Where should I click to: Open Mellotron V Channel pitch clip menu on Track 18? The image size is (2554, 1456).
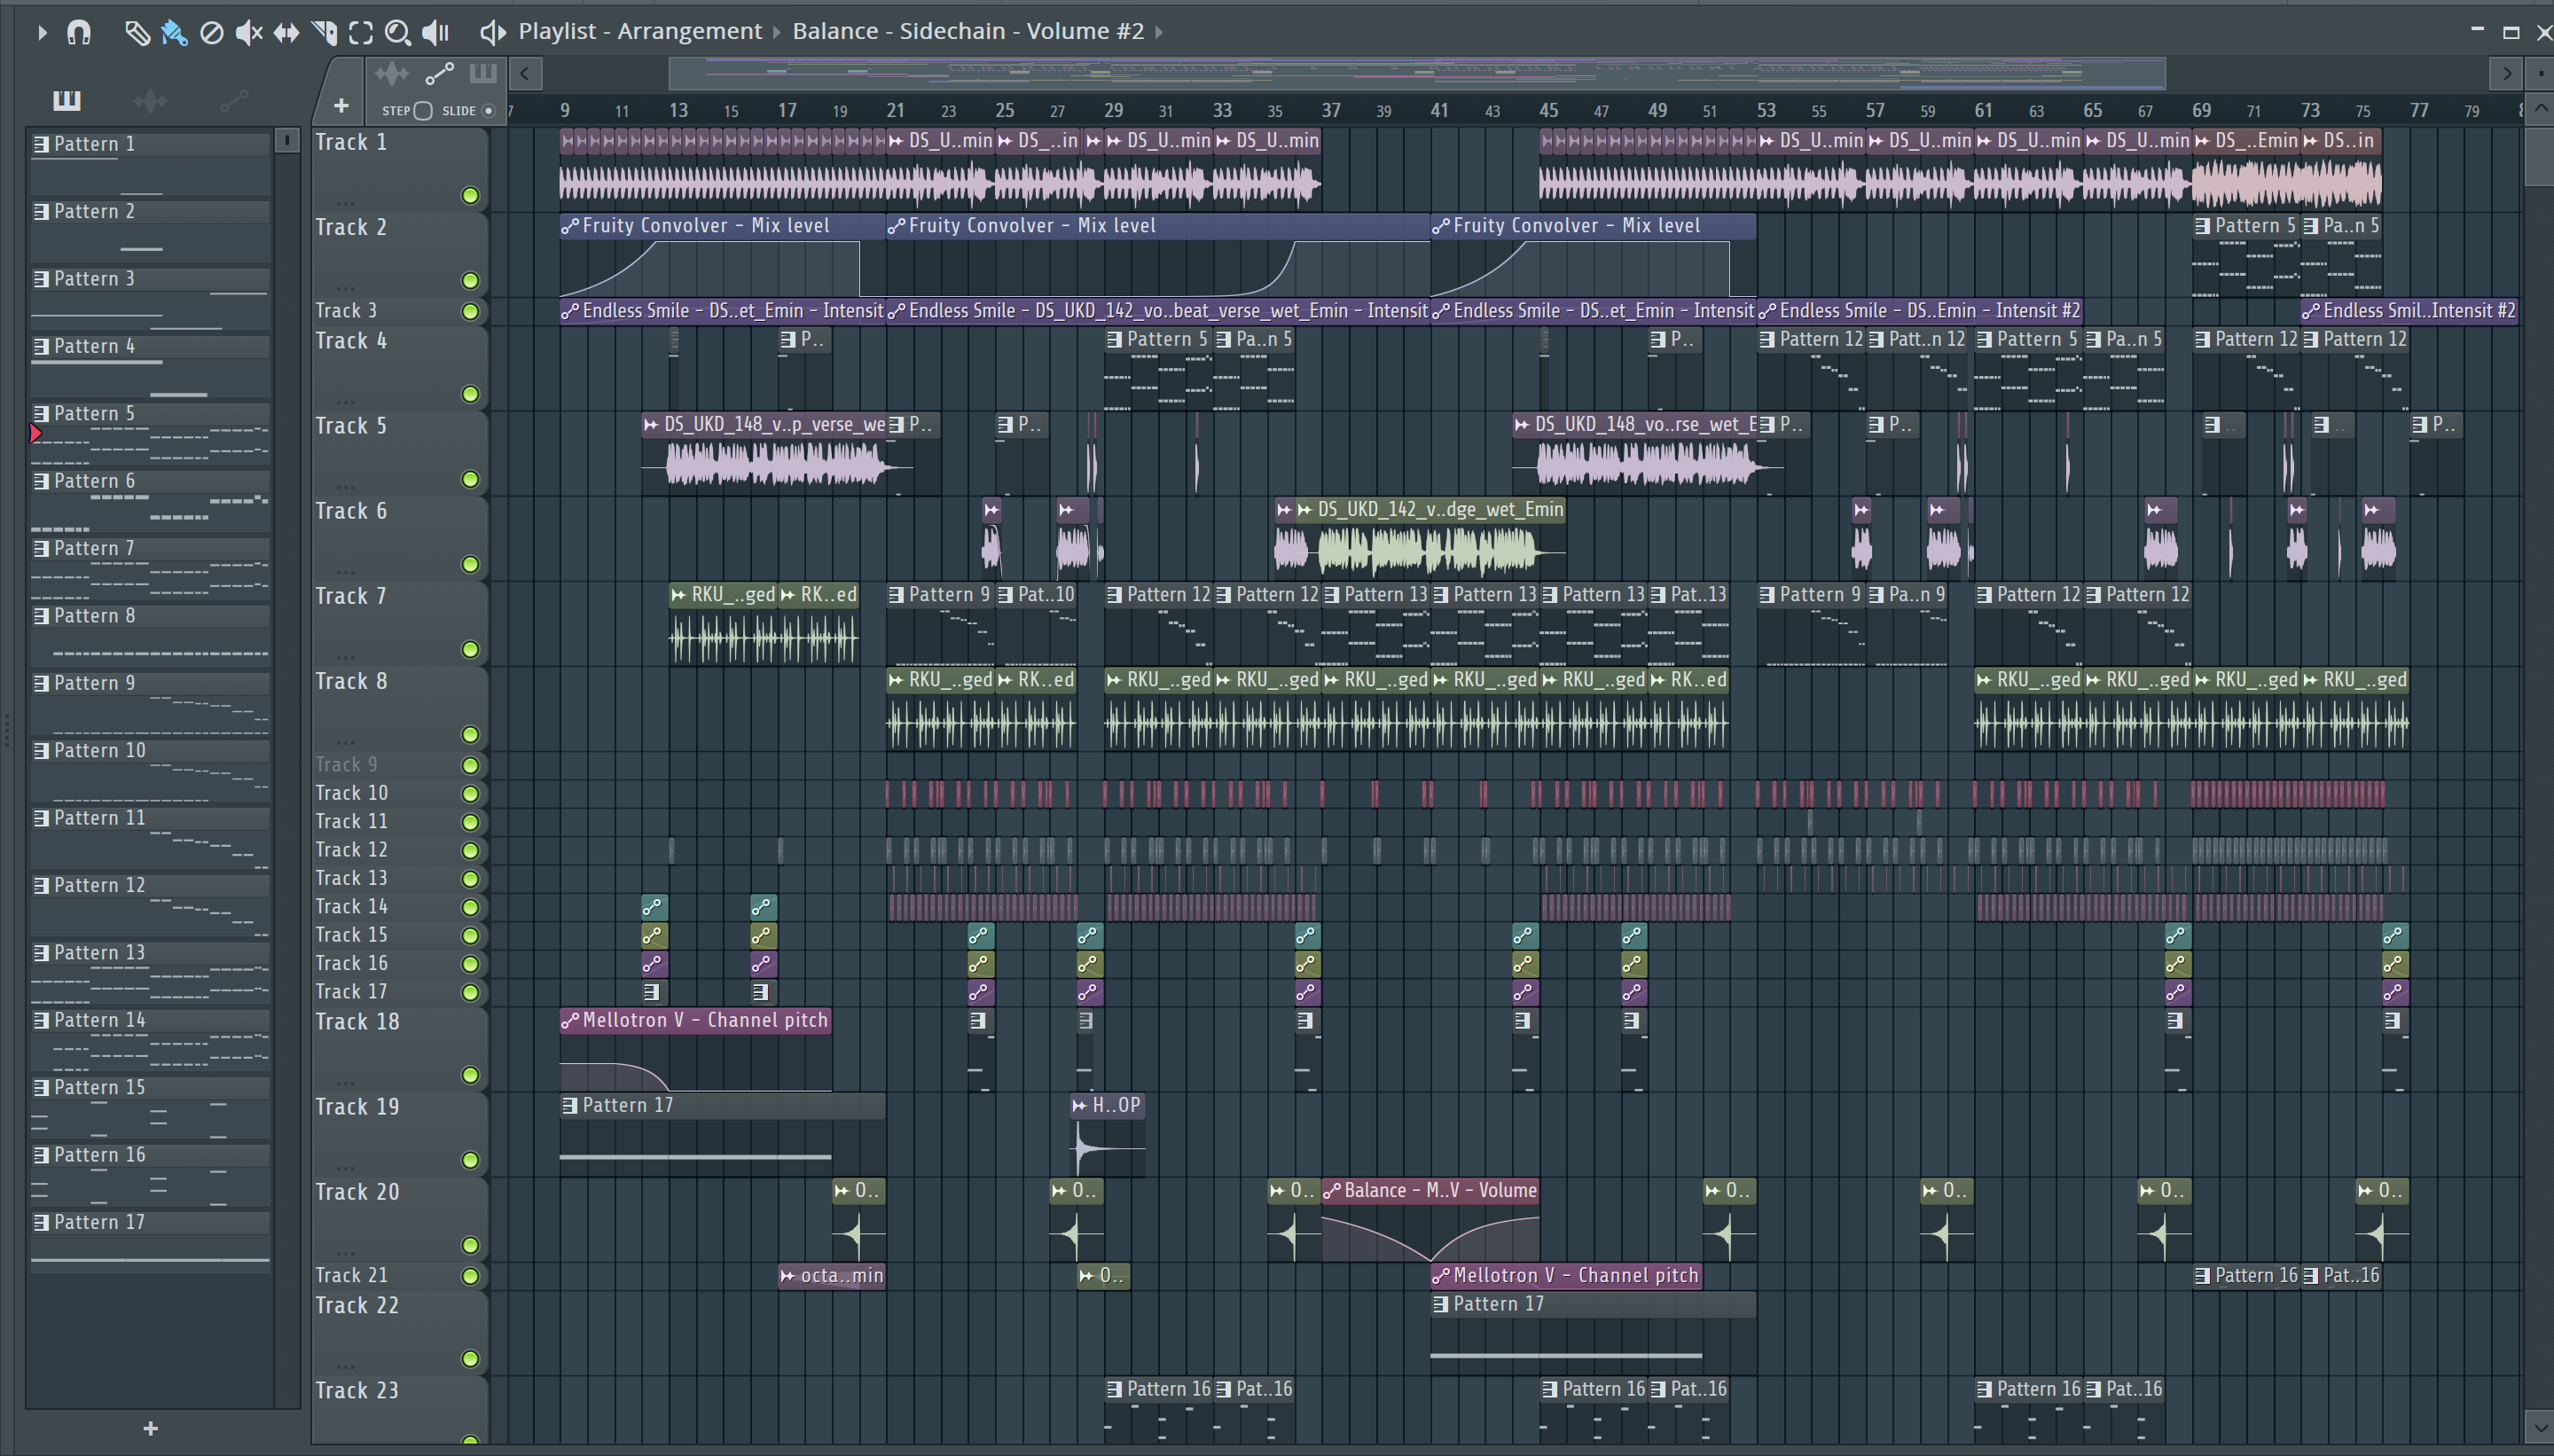570,1021
